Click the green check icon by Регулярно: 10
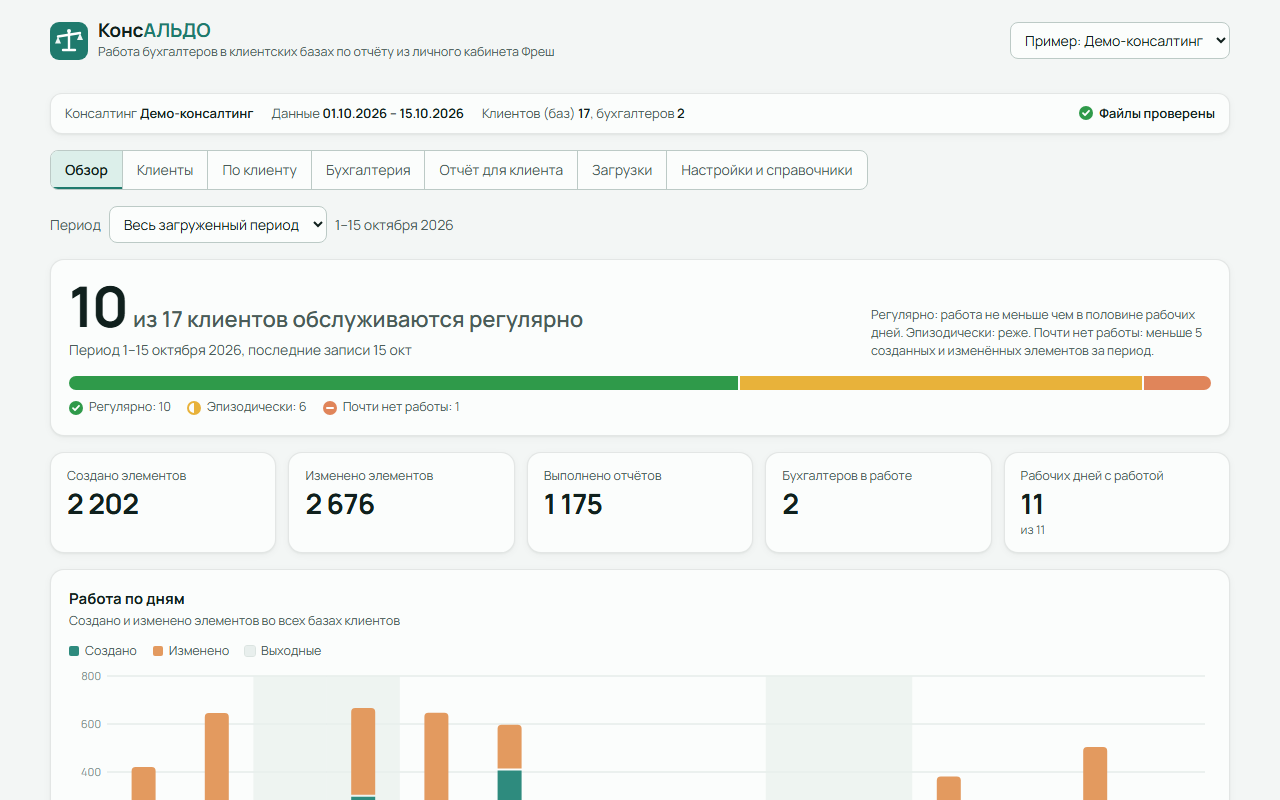This screenshot has width=1280, height=800. (x=76, y=407)
